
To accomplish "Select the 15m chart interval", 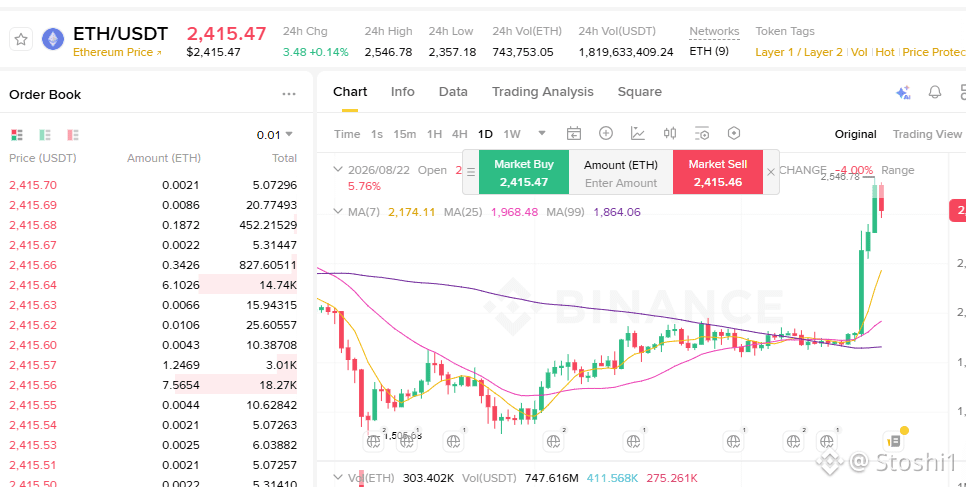I will (405, 134).
